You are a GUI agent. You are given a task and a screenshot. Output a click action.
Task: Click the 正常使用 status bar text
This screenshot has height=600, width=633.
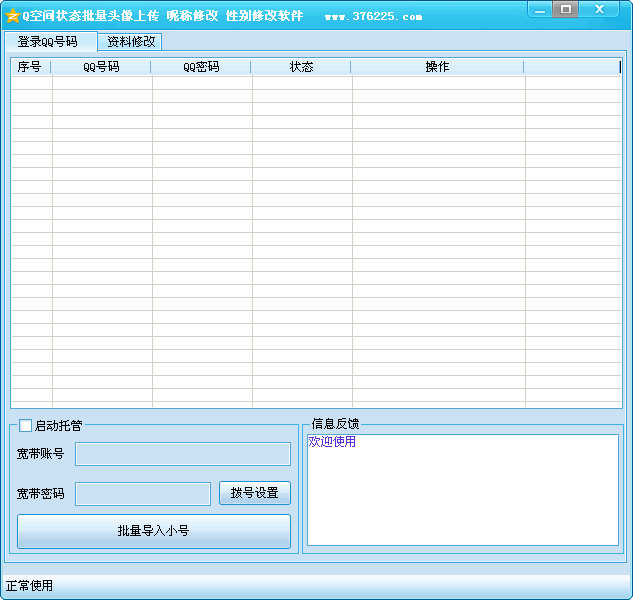(x=30, y=585)
